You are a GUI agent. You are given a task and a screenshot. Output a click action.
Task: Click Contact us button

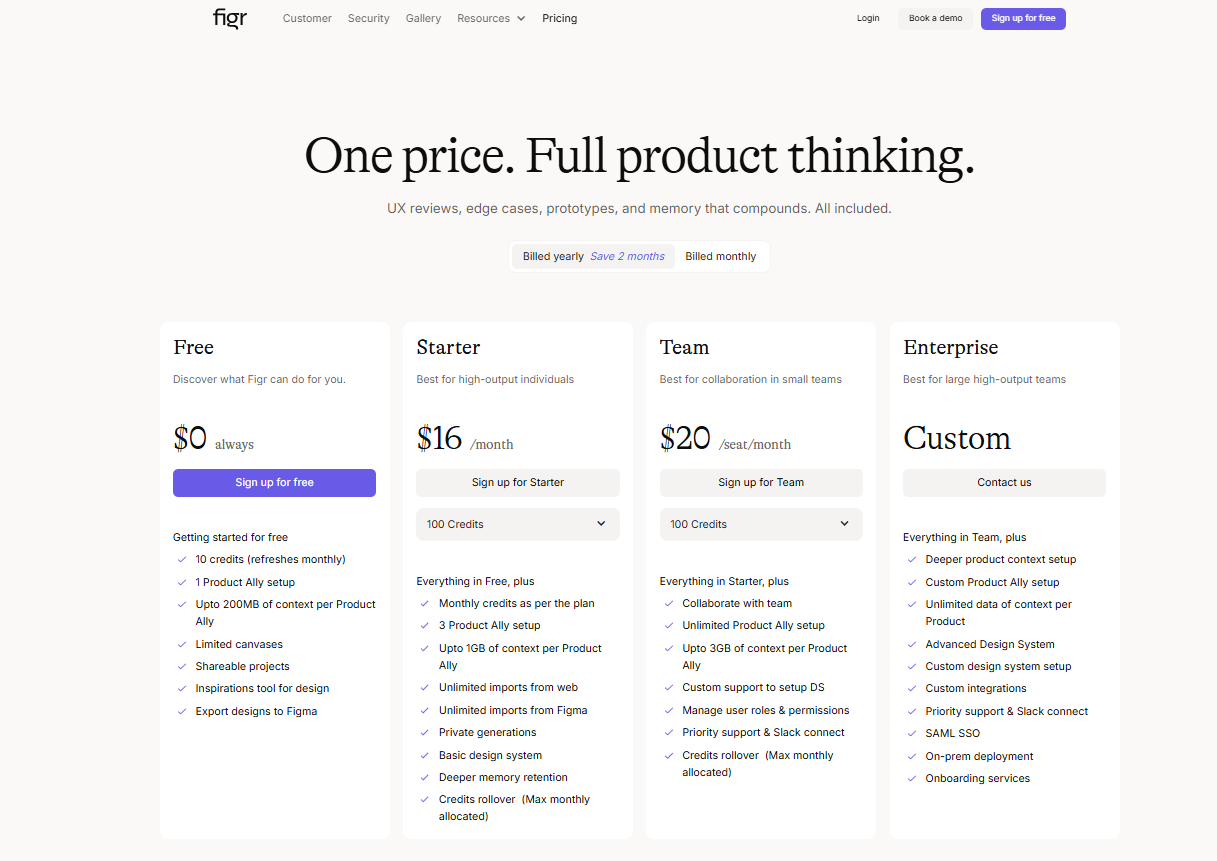[1004, 482]
